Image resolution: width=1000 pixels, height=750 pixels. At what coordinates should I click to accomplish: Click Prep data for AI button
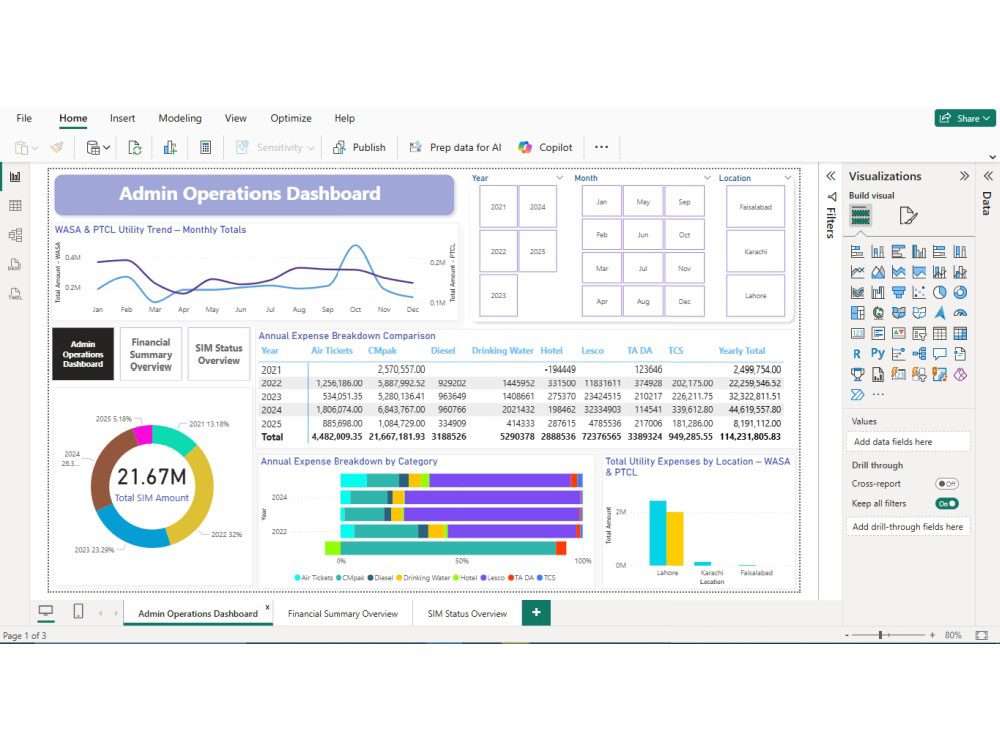pyautogui.click(x=455, y=148)
